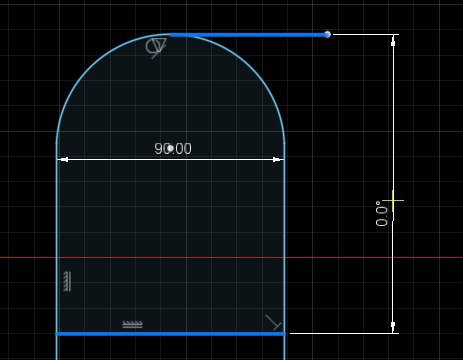Select the tangent constraint icon near the arc top

(156, 48)
